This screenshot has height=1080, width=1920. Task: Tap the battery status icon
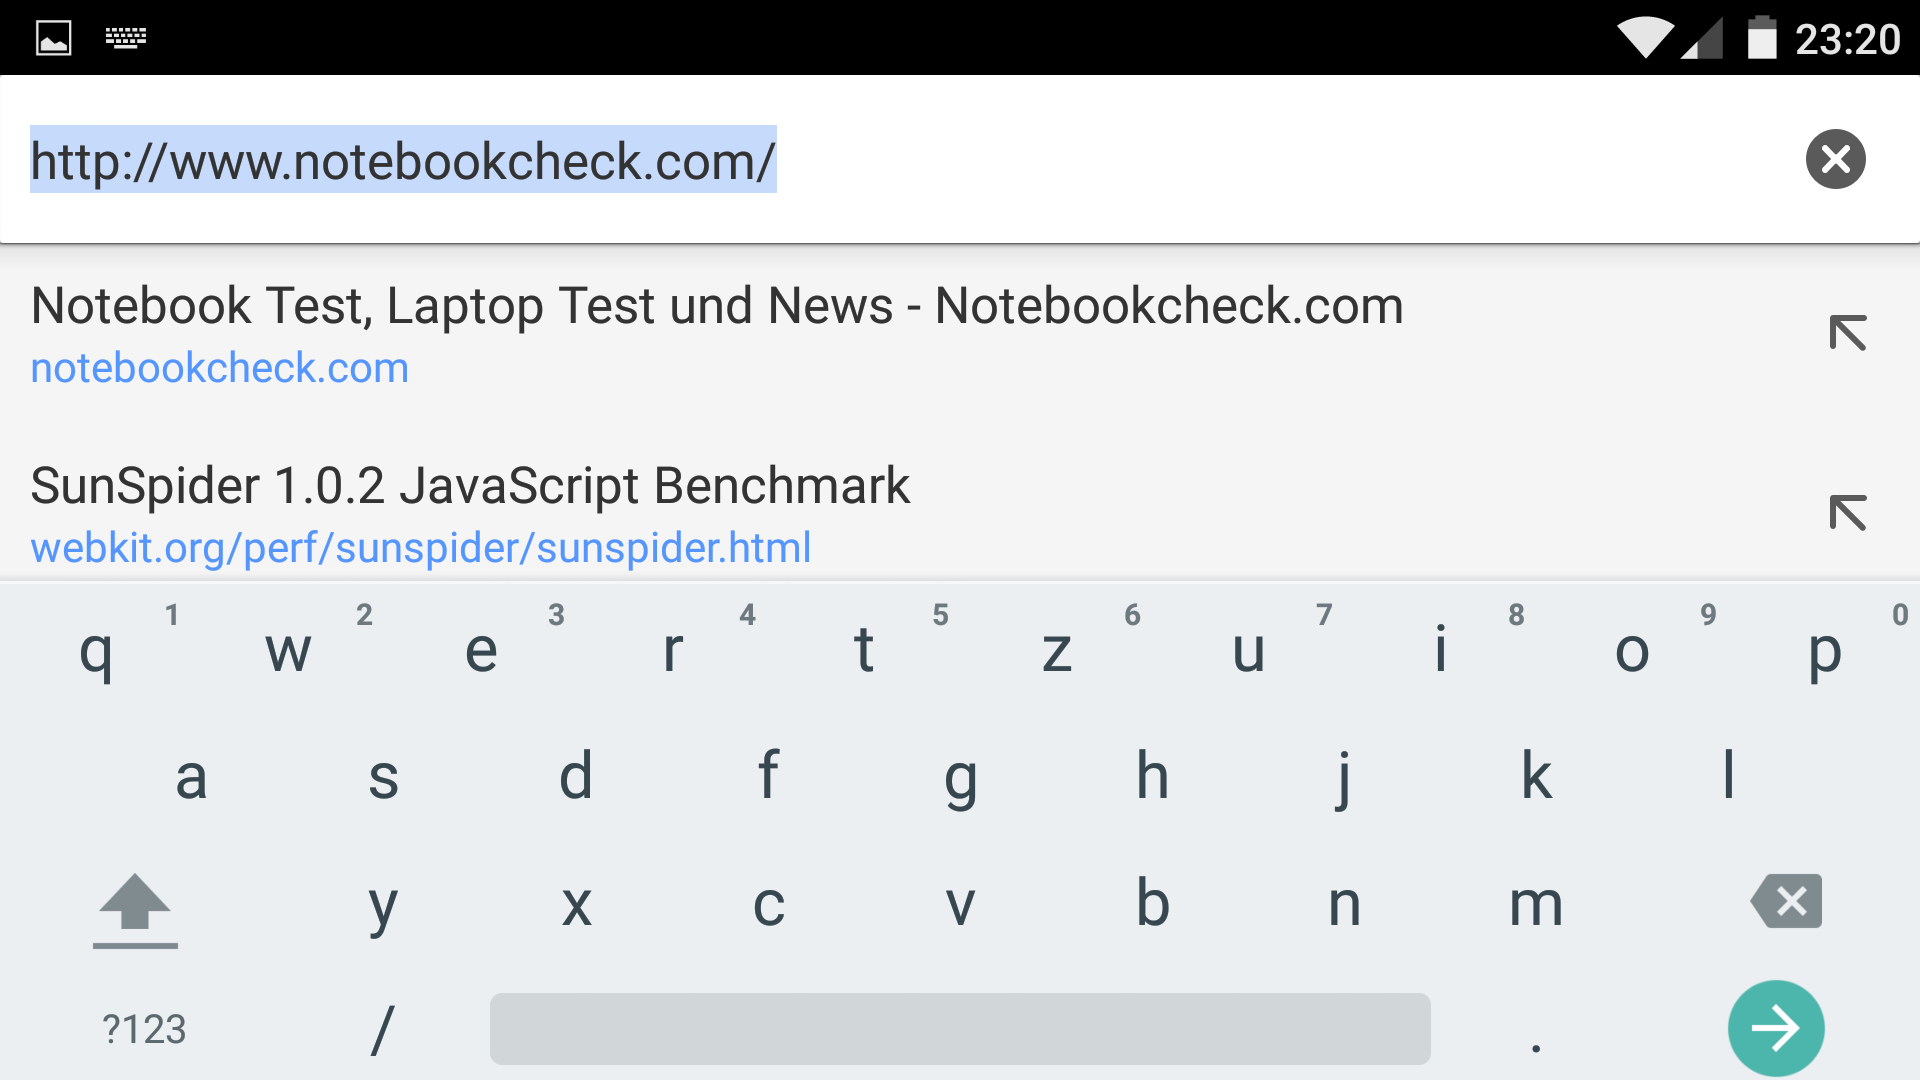point(1762,38)
